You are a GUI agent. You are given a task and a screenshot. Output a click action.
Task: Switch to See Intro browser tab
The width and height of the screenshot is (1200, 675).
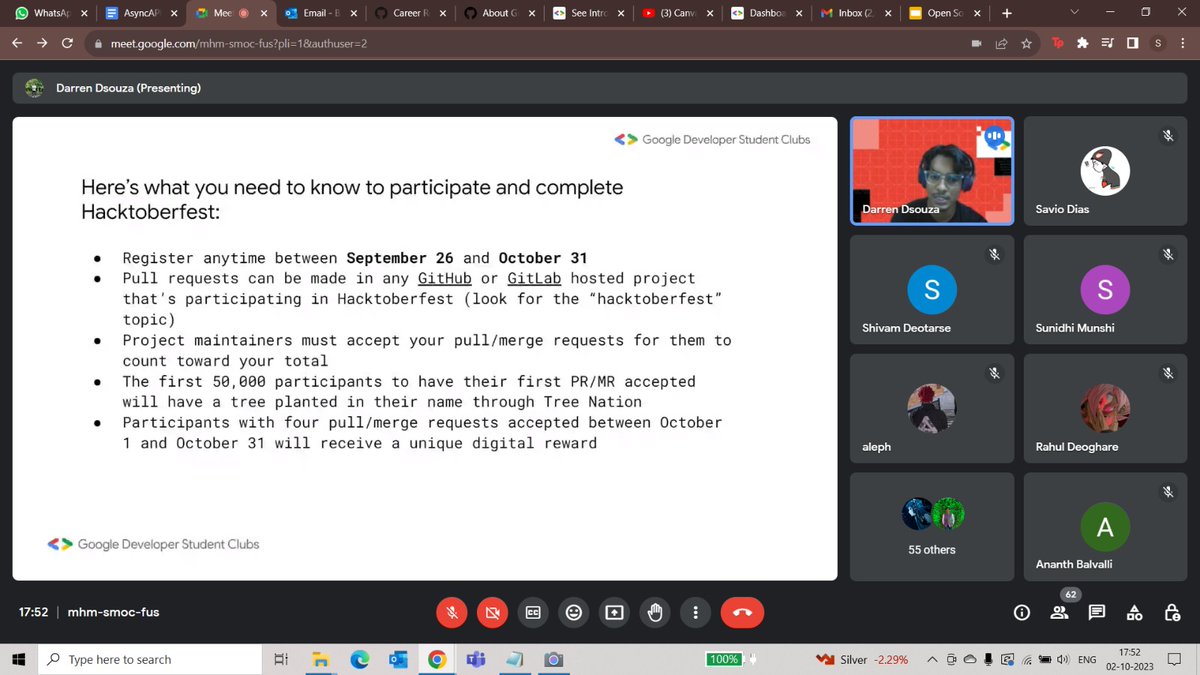pos(586,14)
